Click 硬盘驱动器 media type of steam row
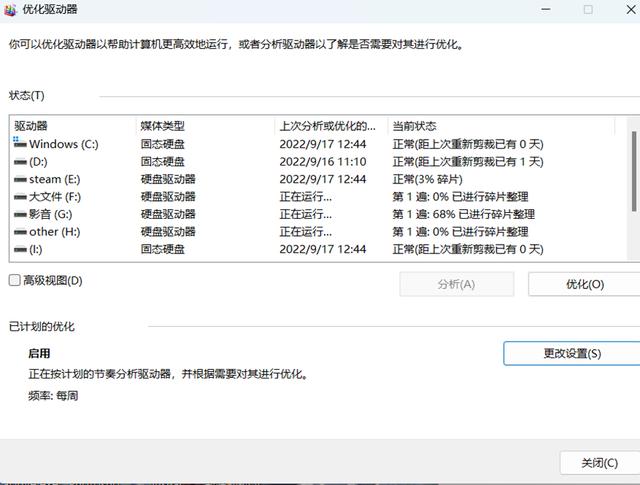The image size is (640, 485). (x=168, y=179)
